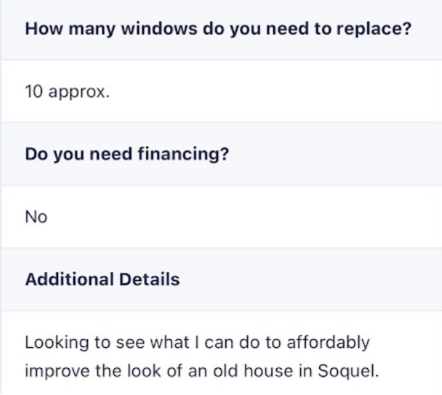Click the word 'Additional' in the heading
The height and width of the screenshot is (395, 442).
(70, 279)
